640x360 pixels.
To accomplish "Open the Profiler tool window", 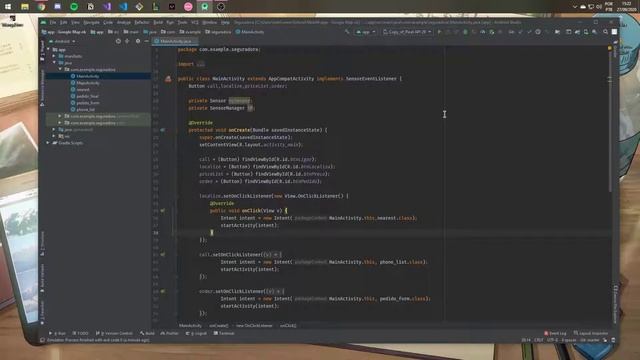I will [x=170, y=333].
